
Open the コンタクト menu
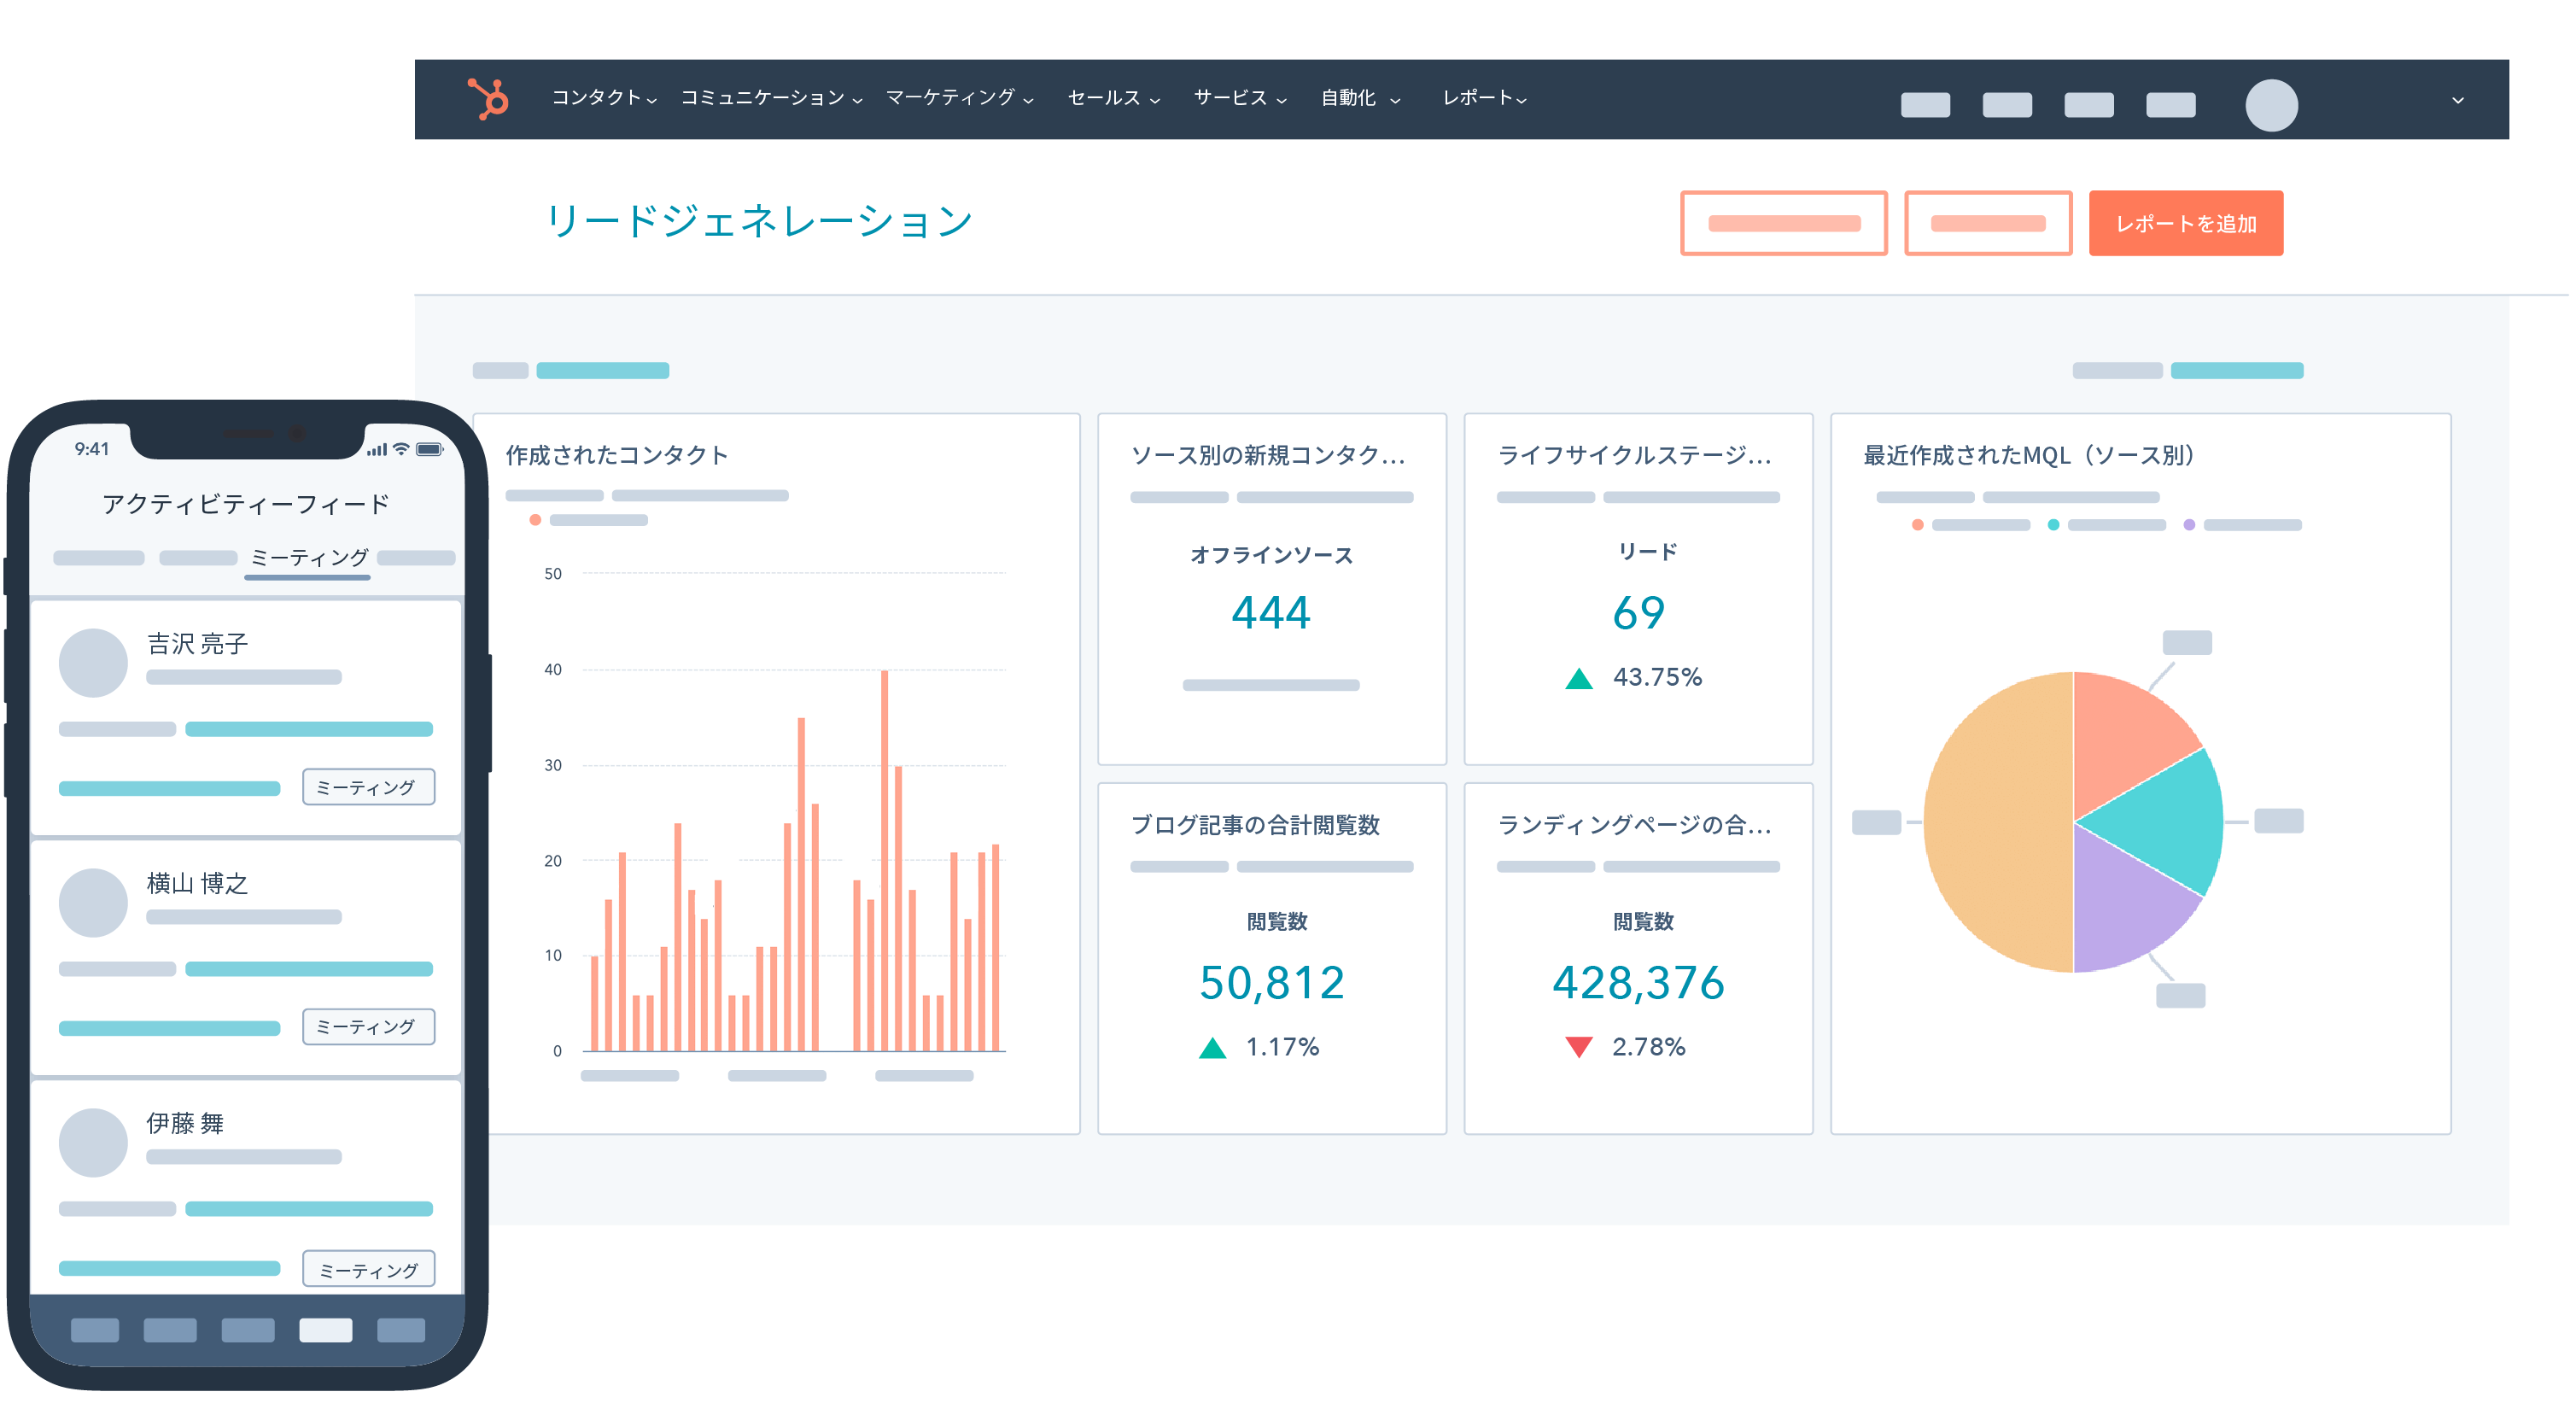click(603, 98)
